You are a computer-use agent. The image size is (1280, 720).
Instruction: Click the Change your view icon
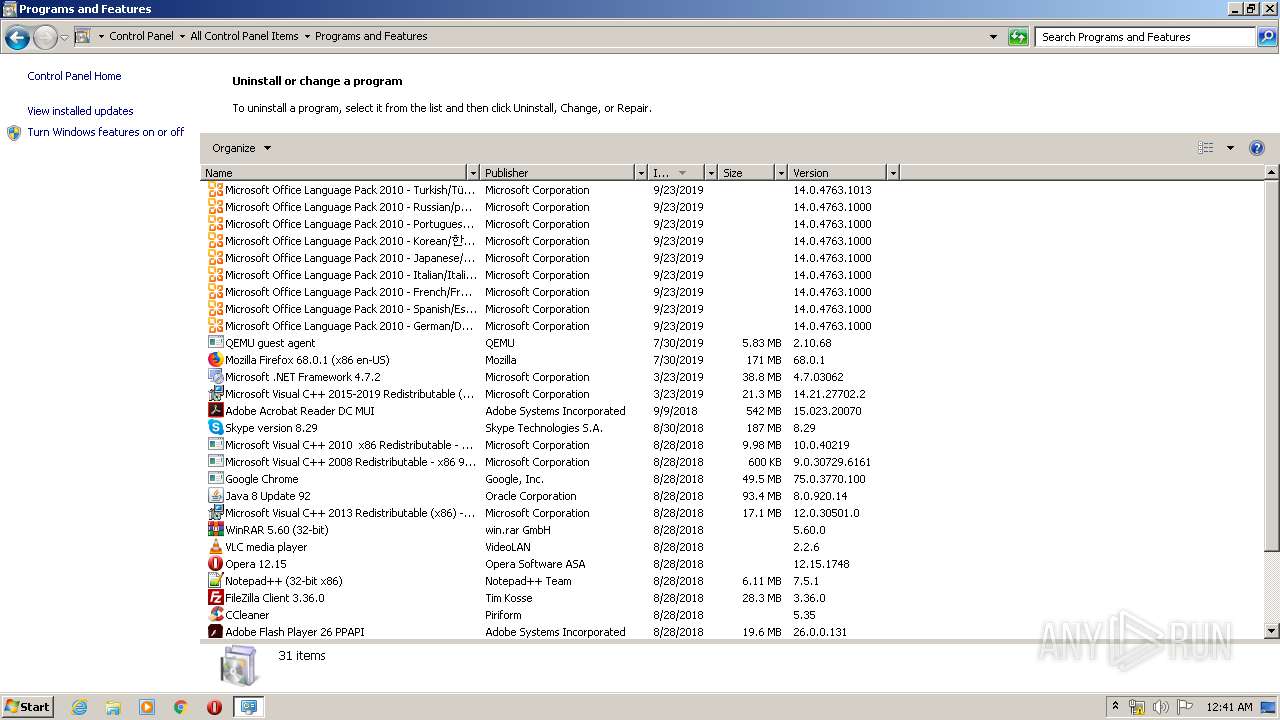(1206, 148)
